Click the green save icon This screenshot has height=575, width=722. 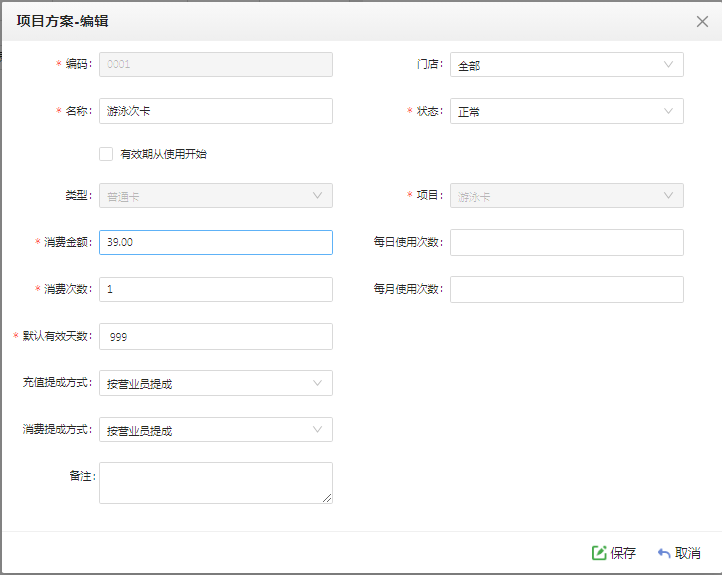tap(599, 552)
